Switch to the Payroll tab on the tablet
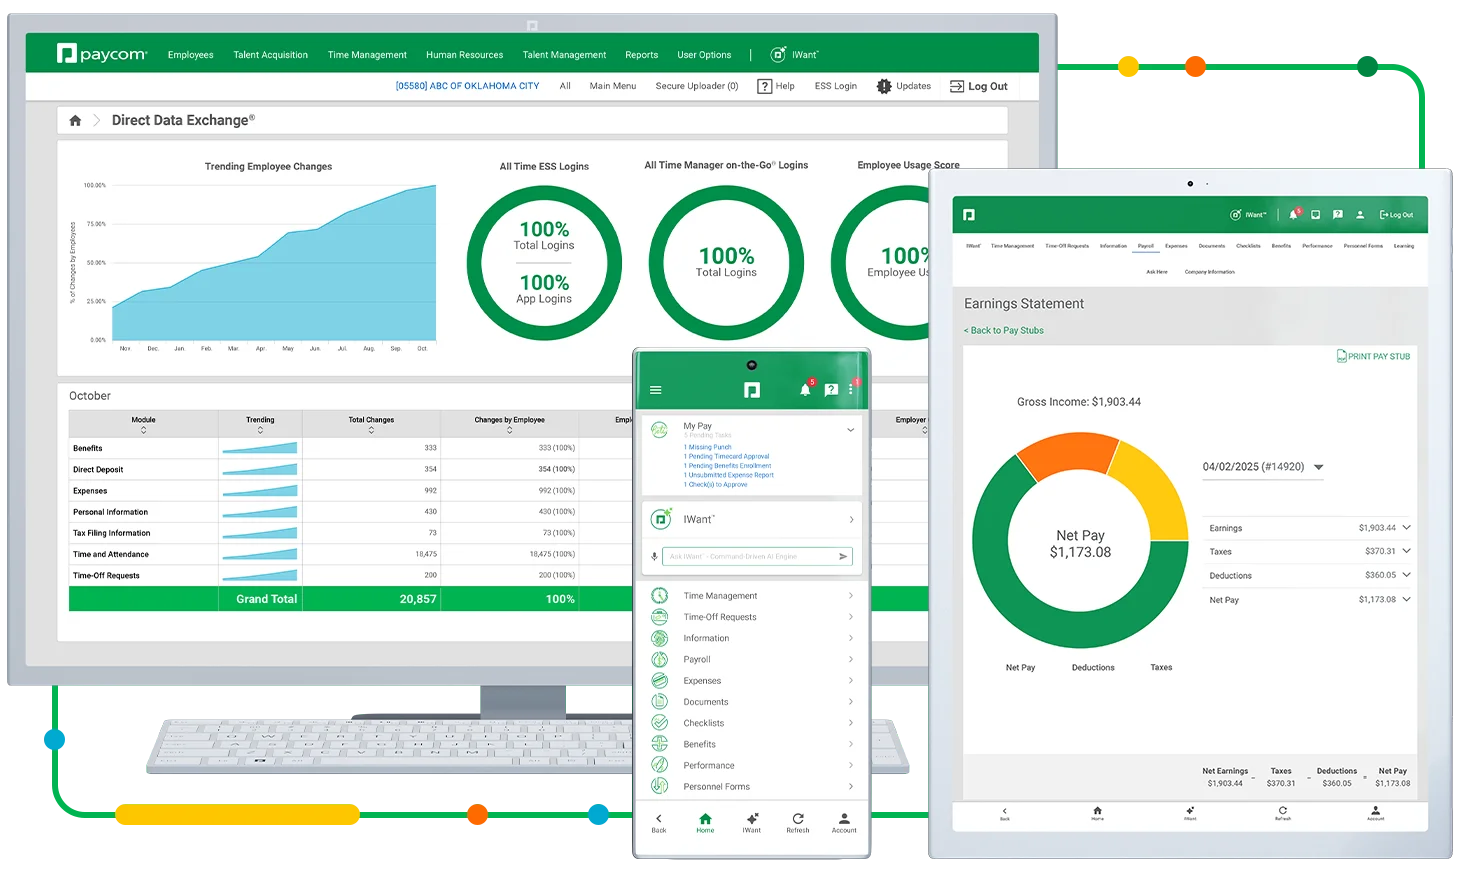Image resolution: width=1466 pixels, height=872 pixels. click(x=1145, y=246)
